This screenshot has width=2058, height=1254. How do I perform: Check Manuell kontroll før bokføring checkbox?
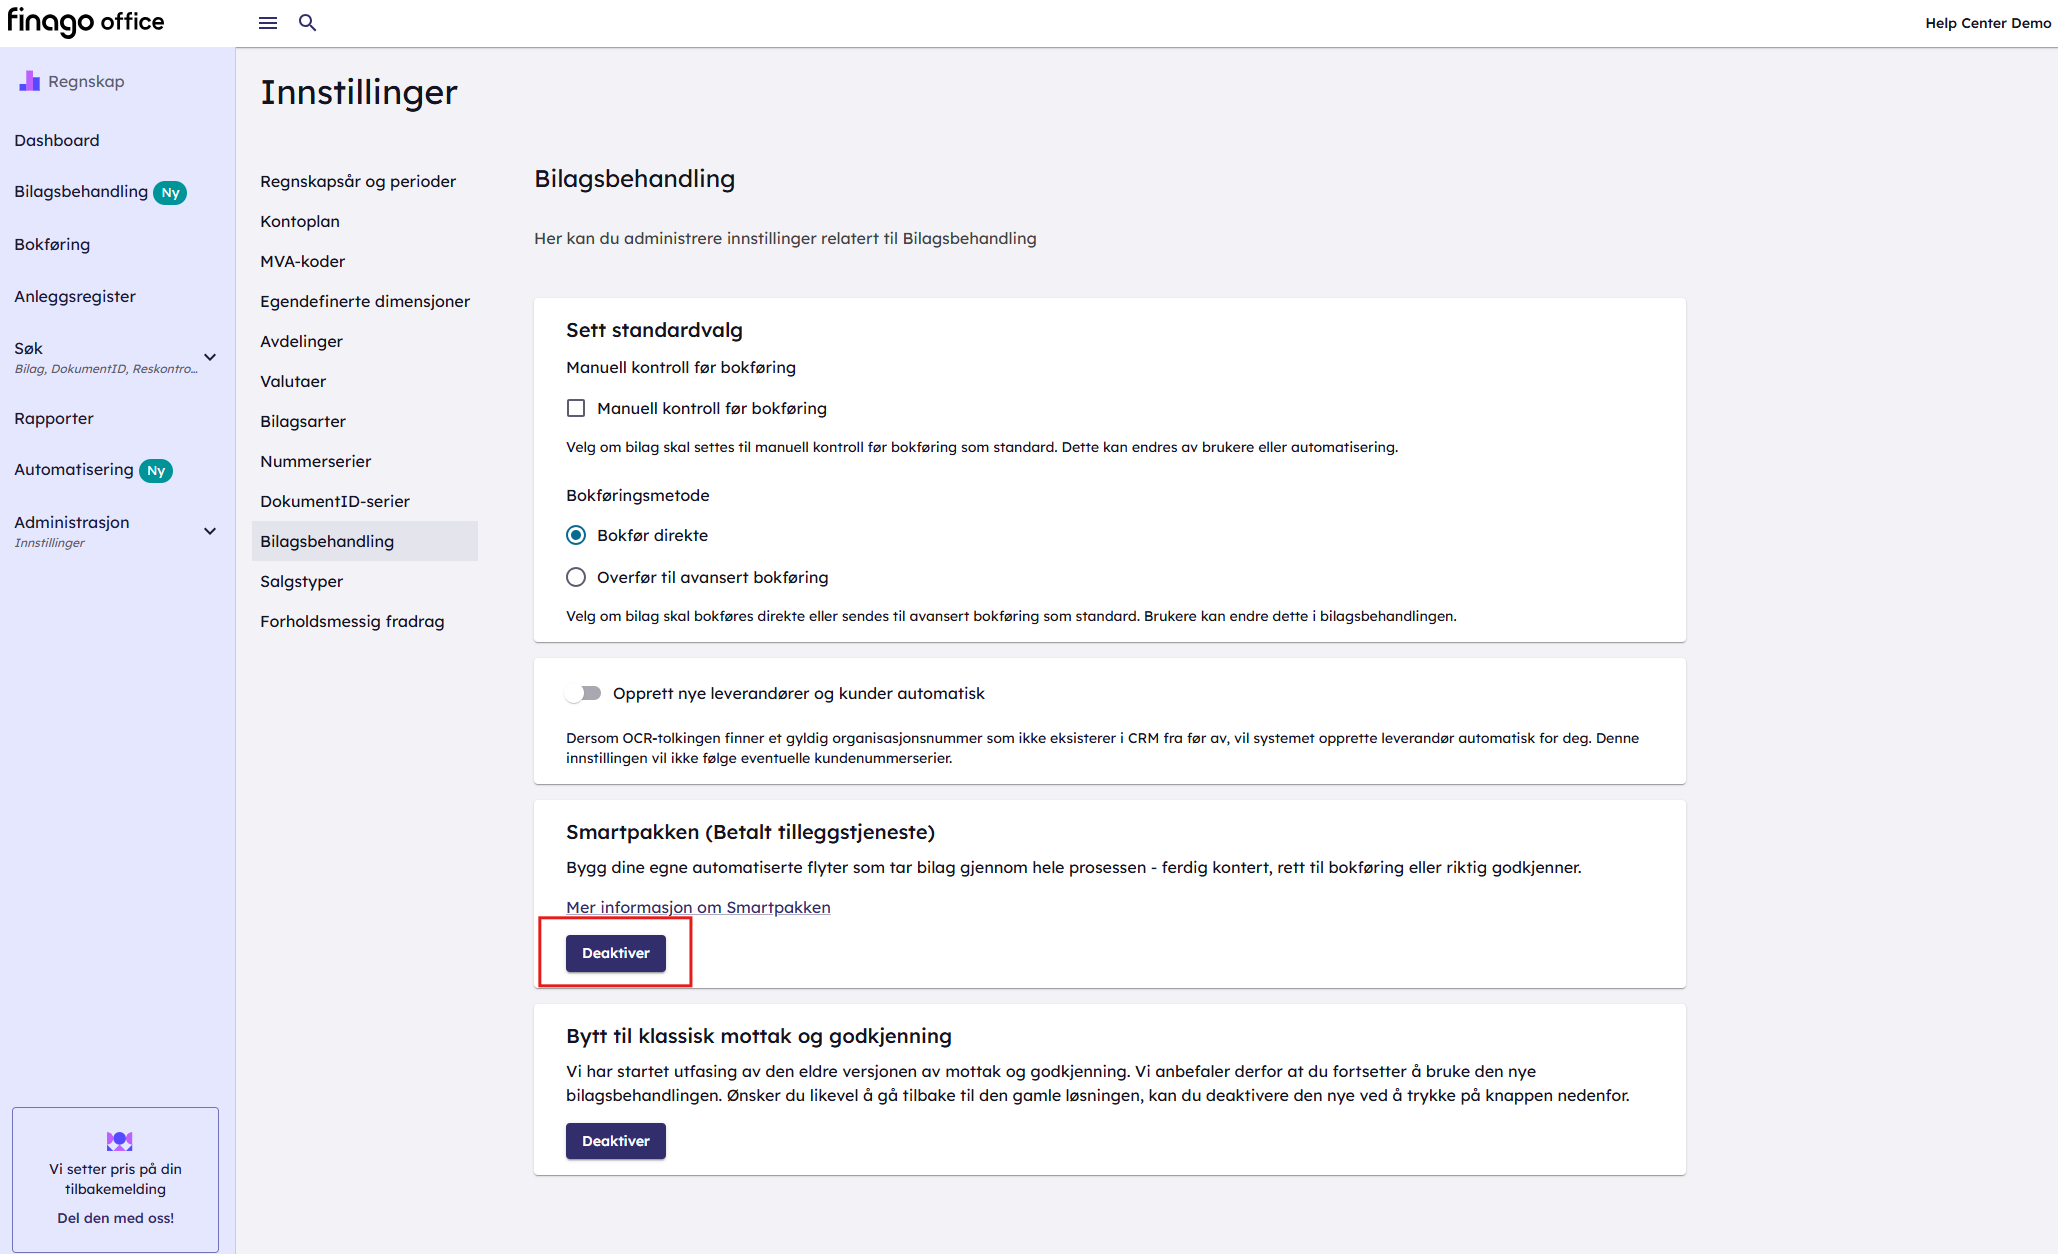click(576, 408)
